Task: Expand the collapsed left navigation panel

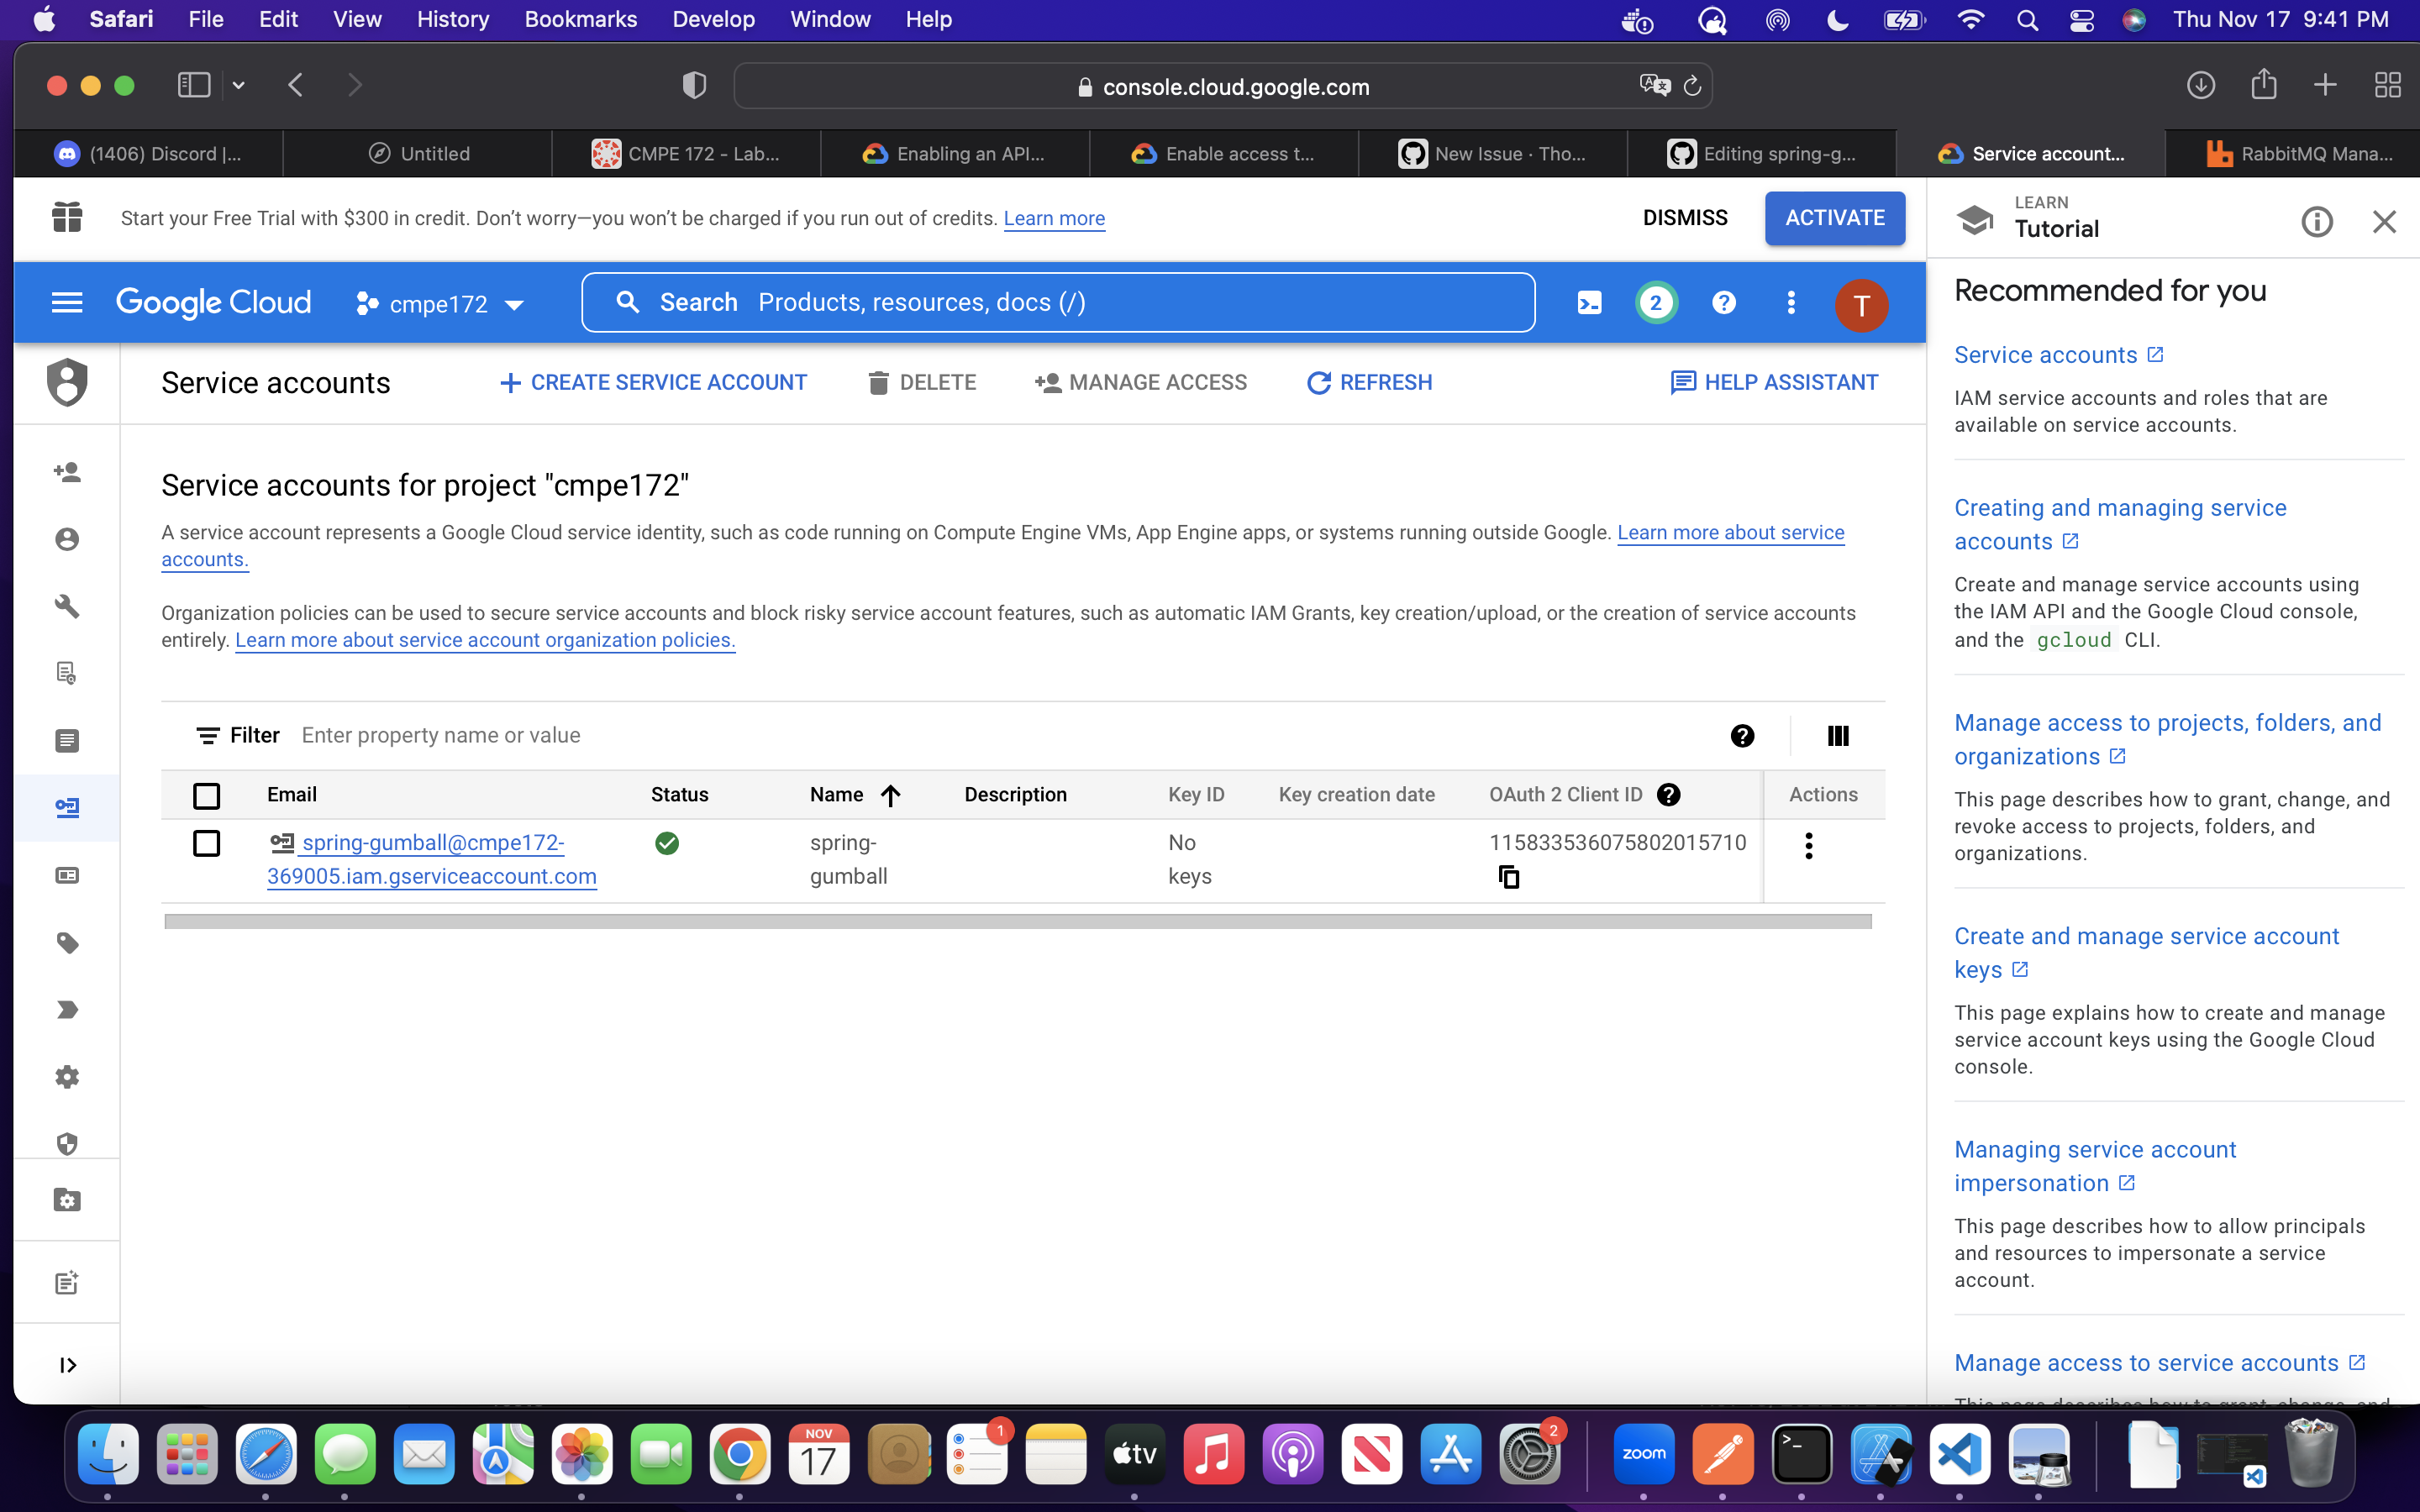Action: 67,1365
